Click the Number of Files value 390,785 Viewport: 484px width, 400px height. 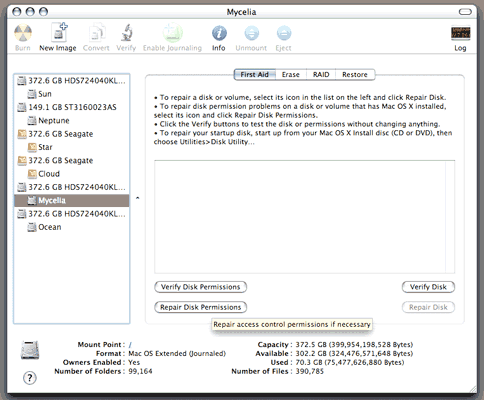point(310,371)
